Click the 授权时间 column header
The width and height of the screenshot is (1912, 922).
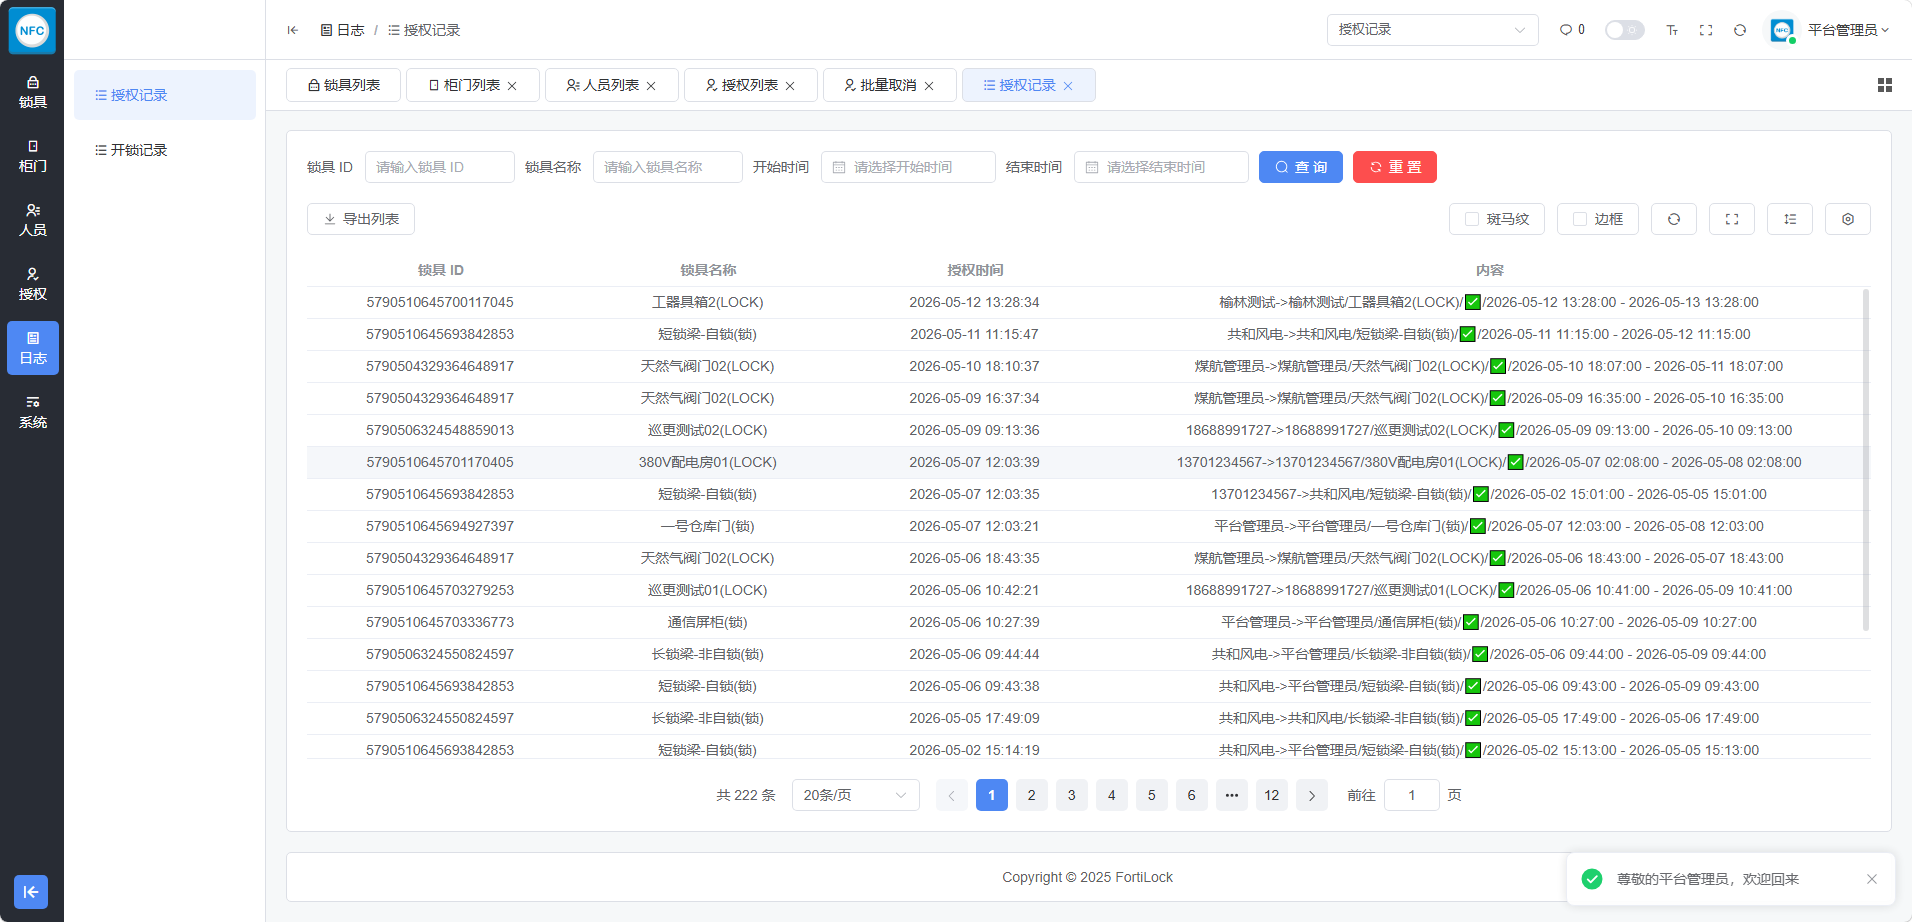click(975, 270)
